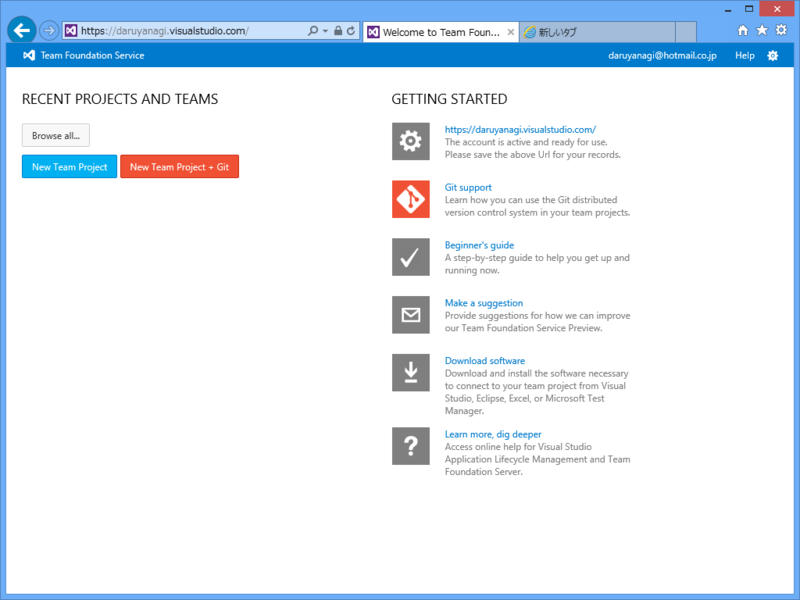
Task: Click the download arrow tile icon
Action: coord(411,372)
